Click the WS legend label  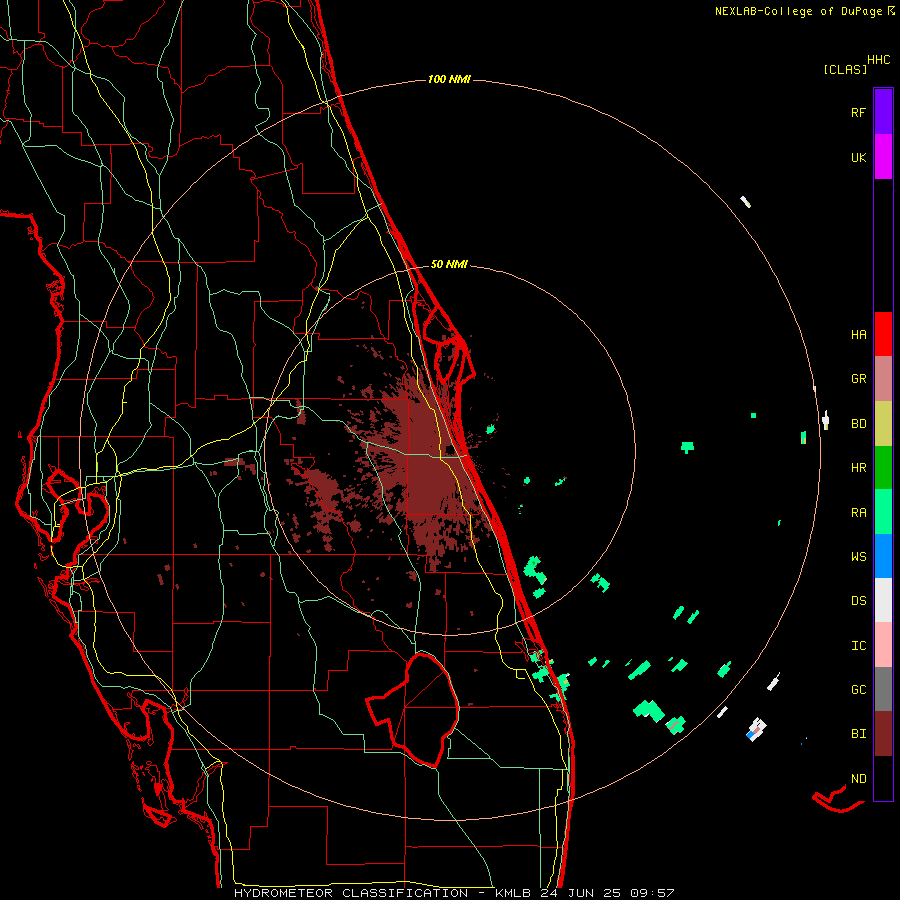click(x=858, y=556)
